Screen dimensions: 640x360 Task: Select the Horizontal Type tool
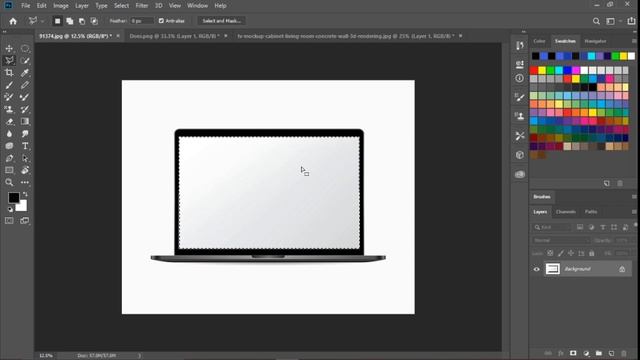click(x=25, y=146)
